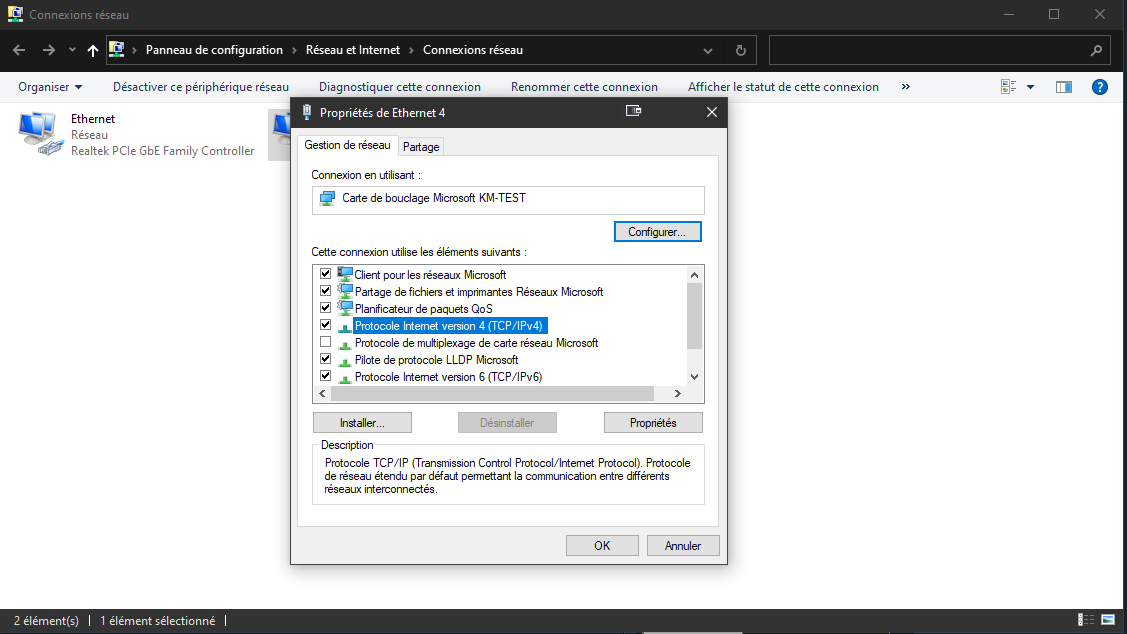Click the vertical scrollbar thumb in list
The width and height of the screenshot is (1127, 634).
click(694, 316)
